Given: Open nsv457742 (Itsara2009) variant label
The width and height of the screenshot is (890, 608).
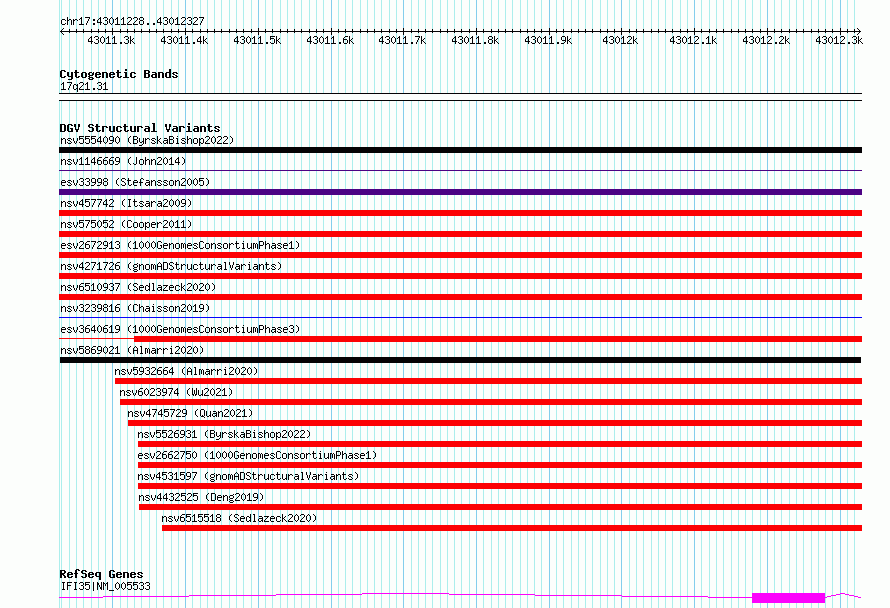Looking at the screenshot, I should pos(126,203).
